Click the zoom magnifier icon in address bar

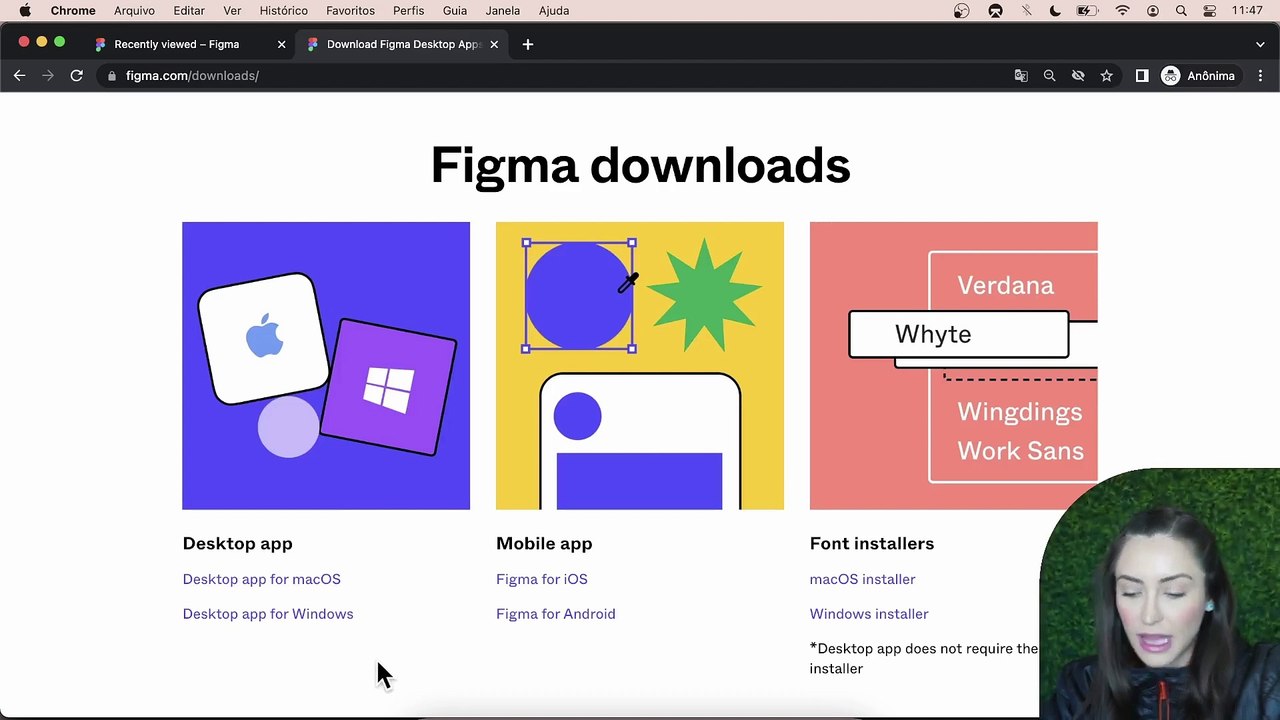coord(1049,76)
